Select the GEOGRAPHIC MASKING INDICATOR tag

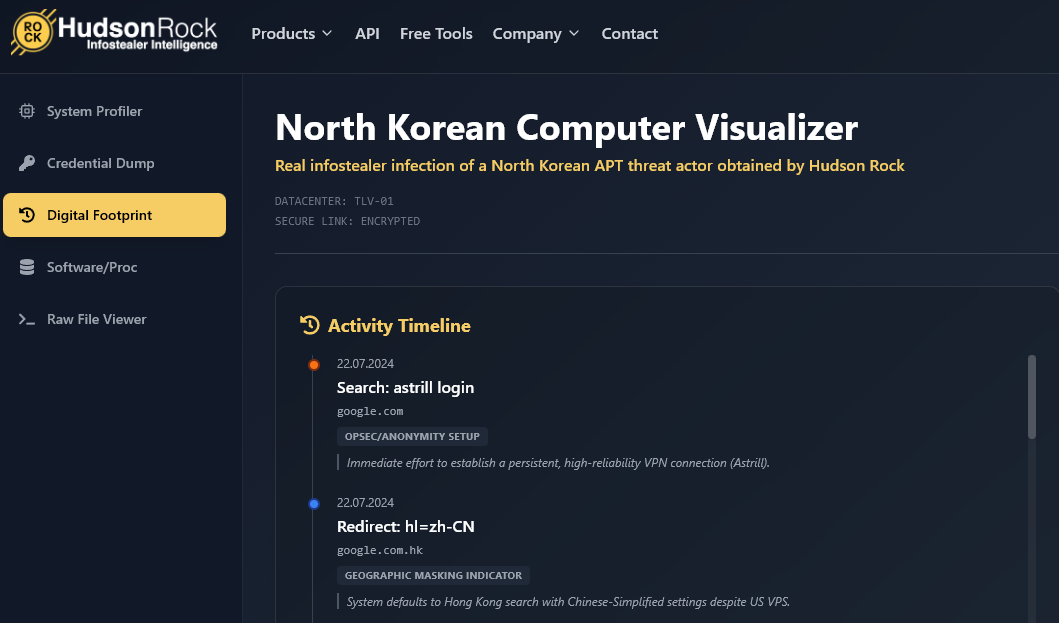point(432,575)
